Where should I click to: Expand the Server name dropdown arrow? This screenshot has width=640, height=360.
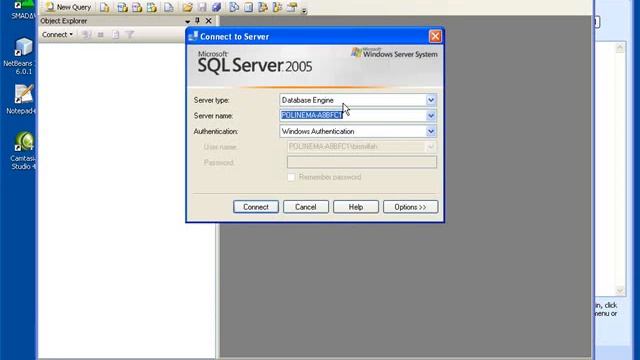click(431, 116)
